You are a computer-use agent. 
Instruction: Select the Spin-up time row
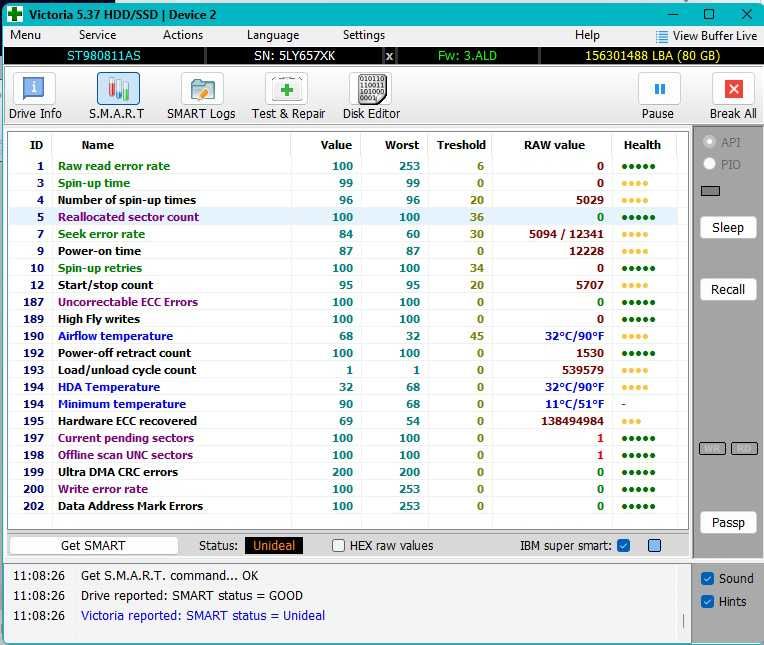click(343, 183)
